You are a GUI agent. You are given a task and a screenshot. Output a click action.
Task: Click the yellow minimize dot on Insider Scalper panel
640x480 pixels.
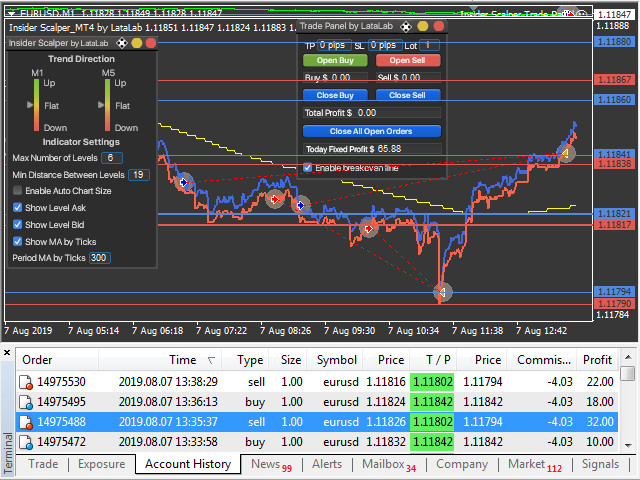pyautogui.click(x=137, y=43)
